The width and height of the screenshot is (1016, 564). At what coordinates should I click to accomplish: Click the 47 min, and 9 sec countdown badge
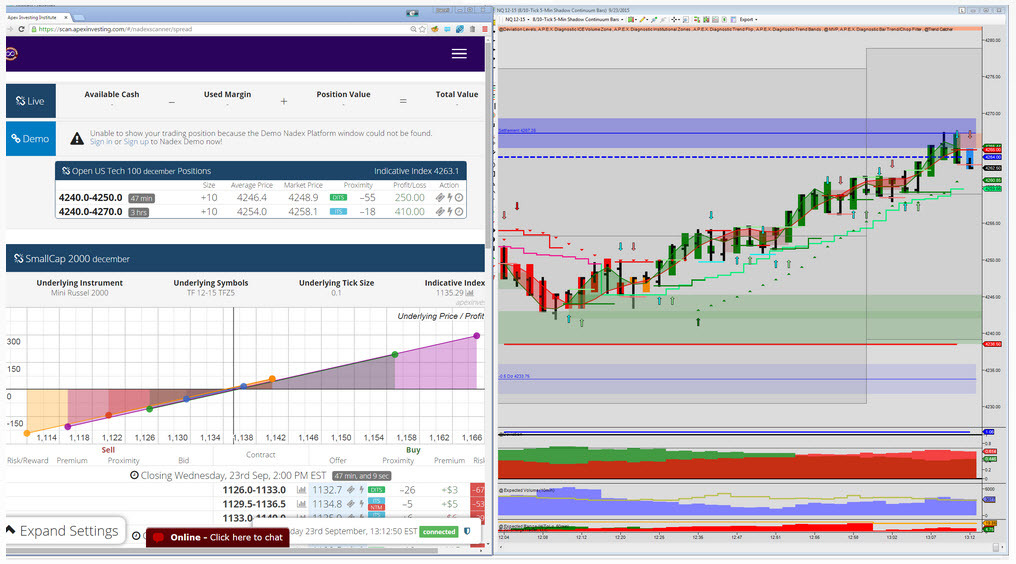click(x=362, y=476)
